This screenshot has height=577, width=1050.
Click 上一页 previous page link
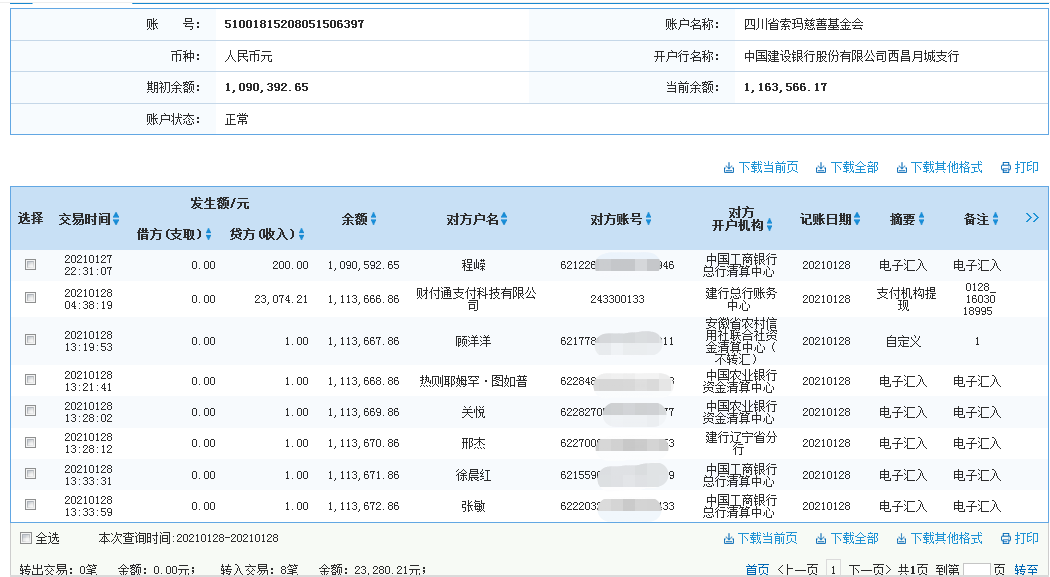click(799, 569)
